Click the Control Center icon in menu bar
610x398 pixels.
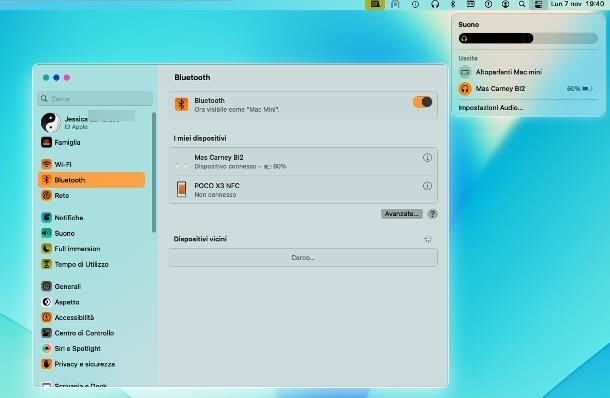click(x=539, y=4)
